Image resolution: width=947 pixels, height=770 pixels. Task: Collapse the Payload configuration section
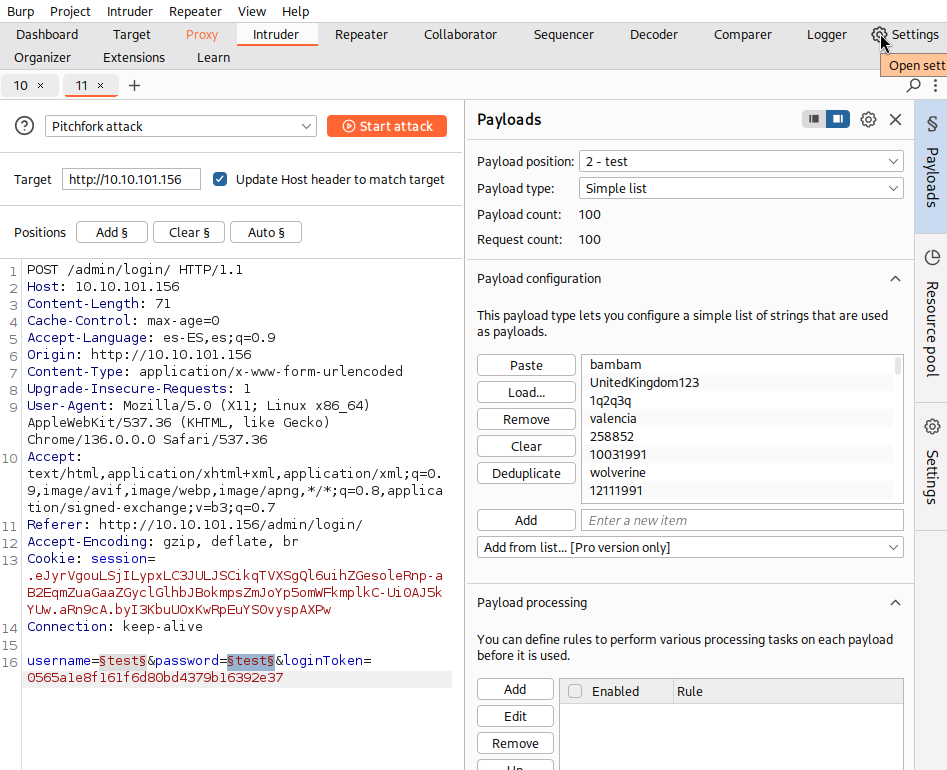[895, 278]
